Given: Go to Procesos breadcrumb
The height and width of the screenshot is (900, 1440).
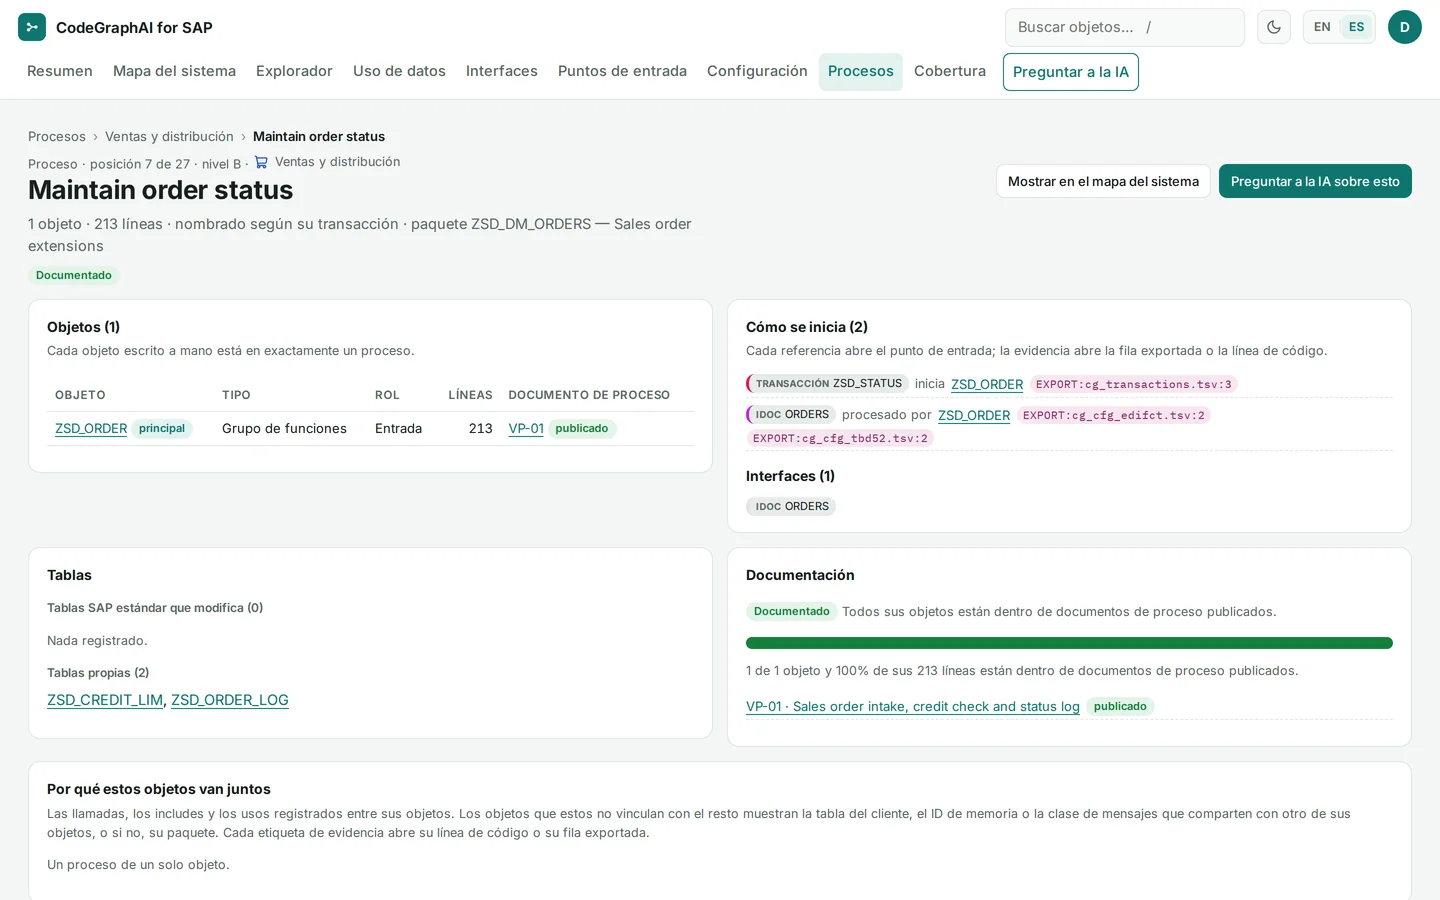Looking at the screenshot, I should 57,136.
